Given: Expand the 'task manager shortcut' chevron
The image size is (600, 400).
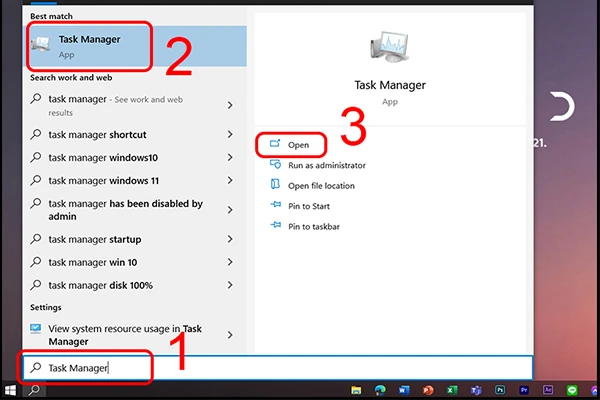Looking at the screenshot, I should (230, 134).
